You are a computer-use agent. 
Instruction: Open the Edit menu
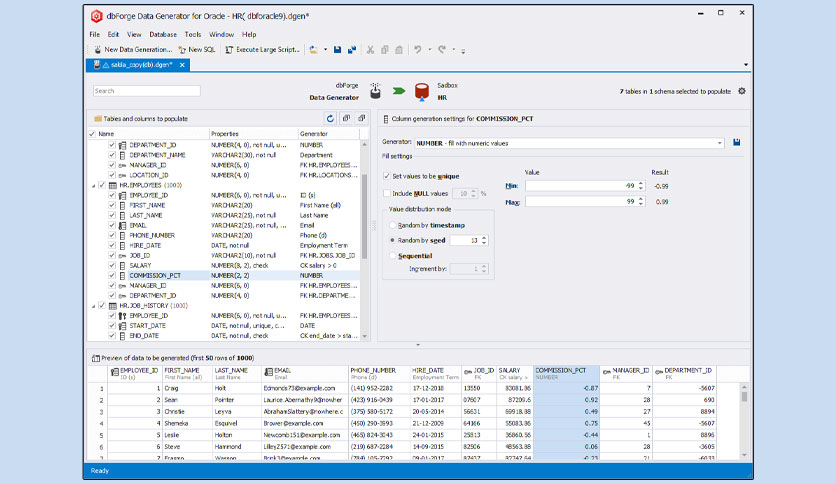point(113,34)
